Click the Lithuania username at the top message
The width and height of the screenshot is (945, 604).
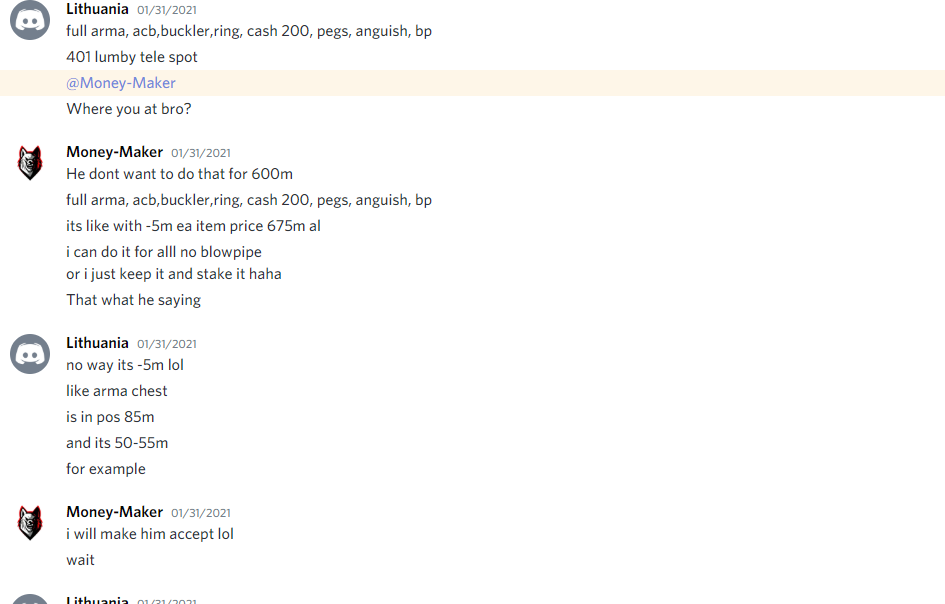(97, 9)
